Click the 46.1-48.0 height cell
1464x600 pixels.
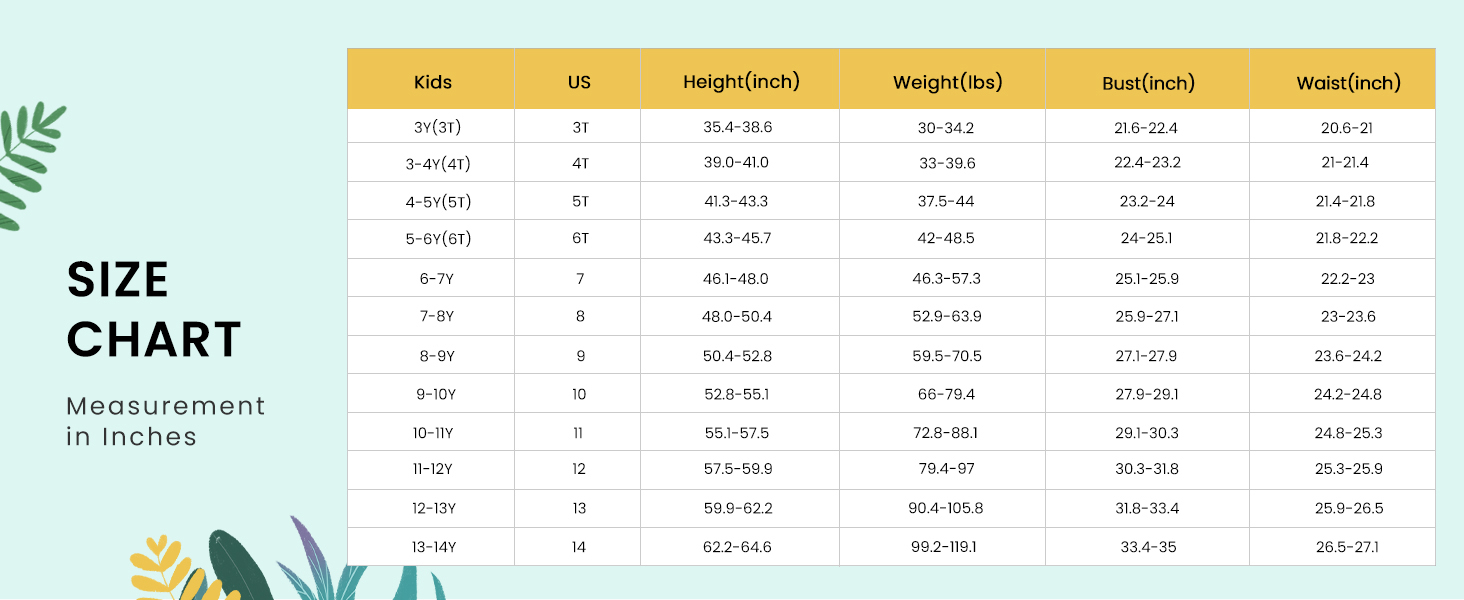737,279
